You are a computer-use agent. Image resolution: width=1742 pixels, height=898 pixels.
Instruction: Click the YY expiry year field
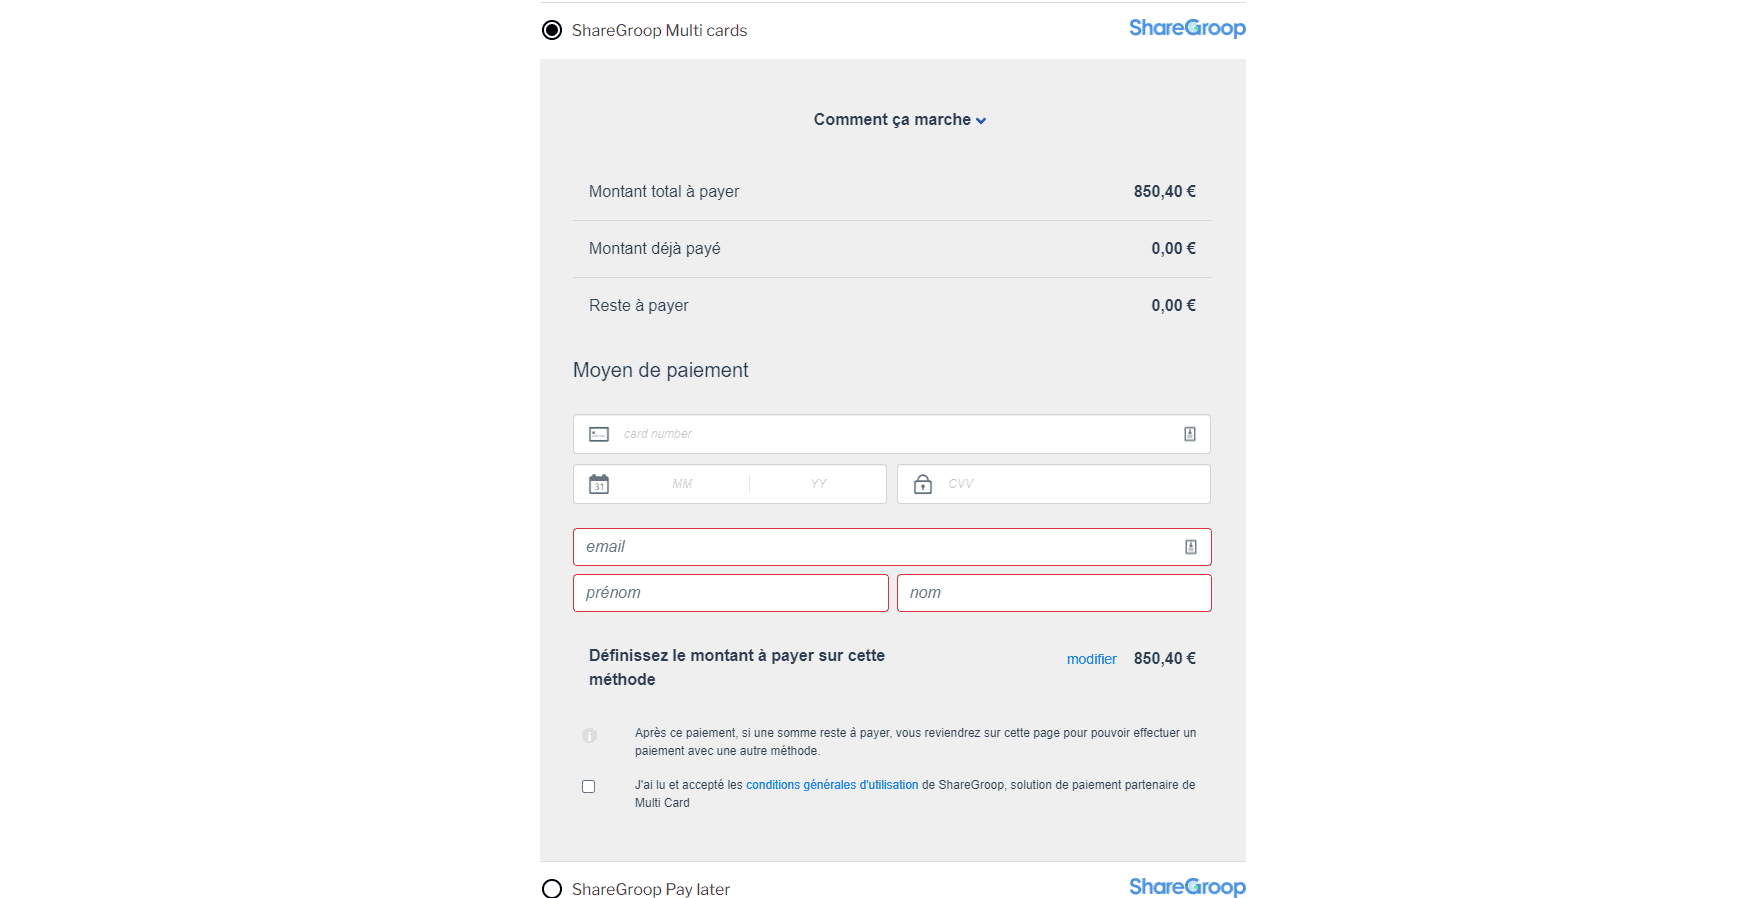coord(818,484)
